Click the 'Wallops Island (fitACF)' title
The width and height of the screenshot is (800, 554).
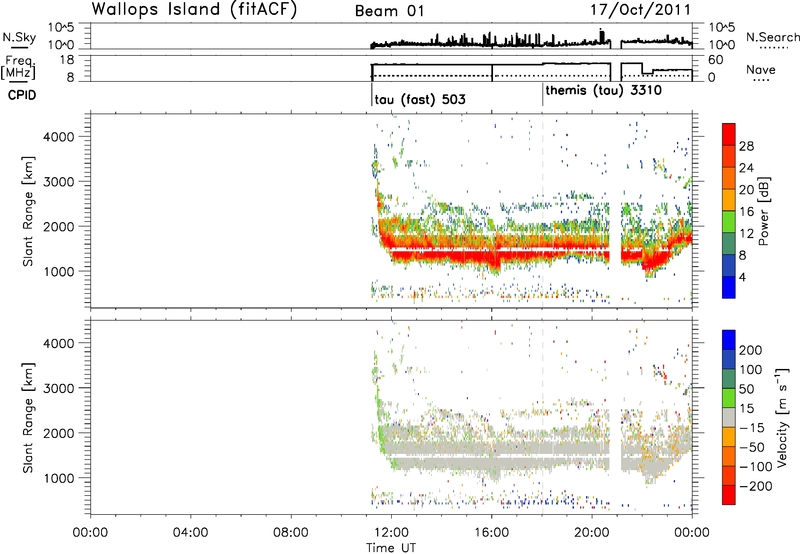pos(194,9)
